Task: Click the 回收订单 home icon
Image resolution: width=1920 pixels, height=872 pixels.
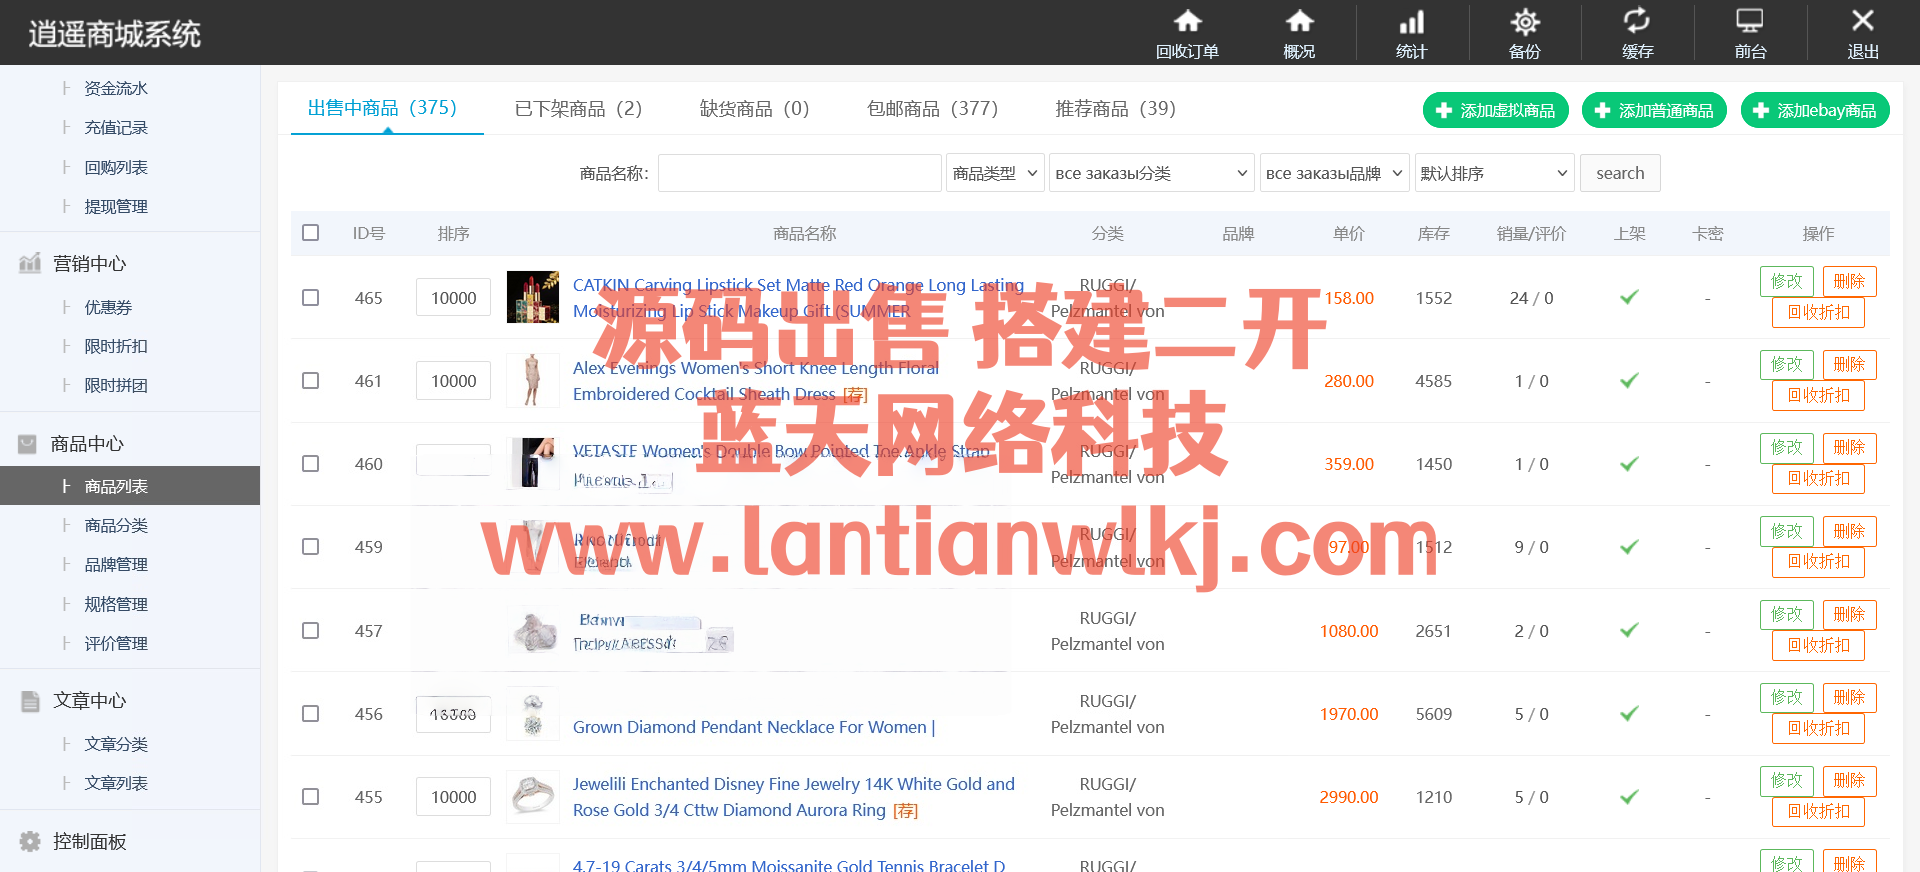Action: point(1187,22)
